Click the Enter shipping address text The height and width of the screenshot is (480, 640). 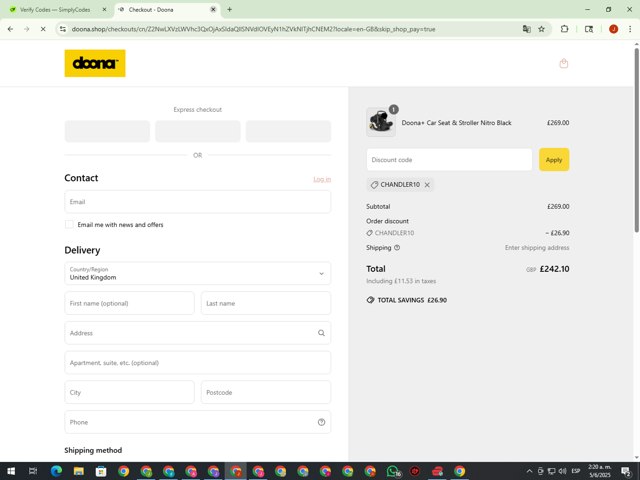pyautogui.click(x=537, y=248)
